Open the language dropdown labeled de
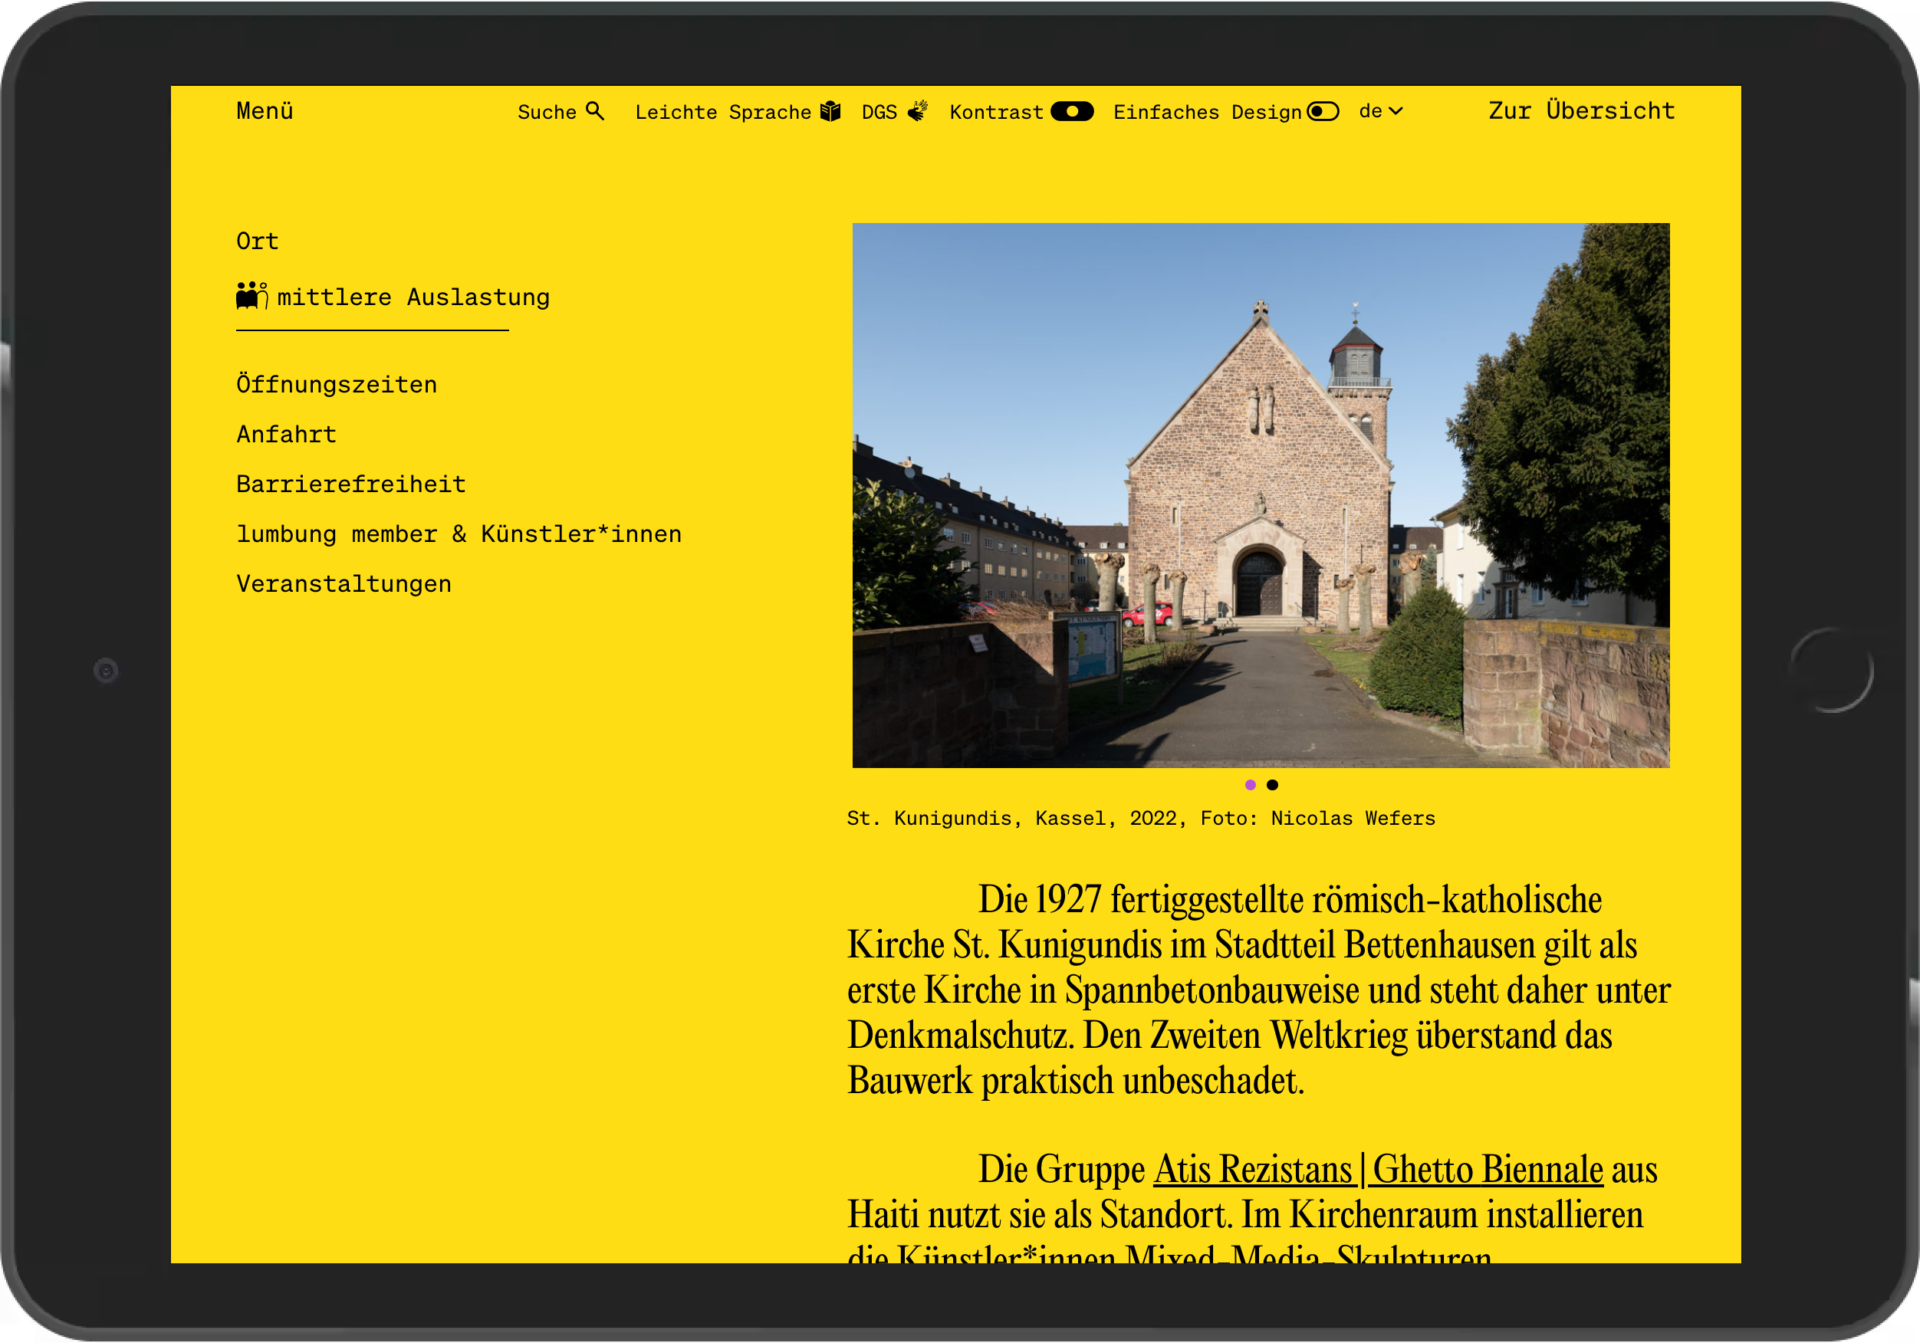Image resolution: width=1920 pixels, height=1343 pixels. 1379,111
